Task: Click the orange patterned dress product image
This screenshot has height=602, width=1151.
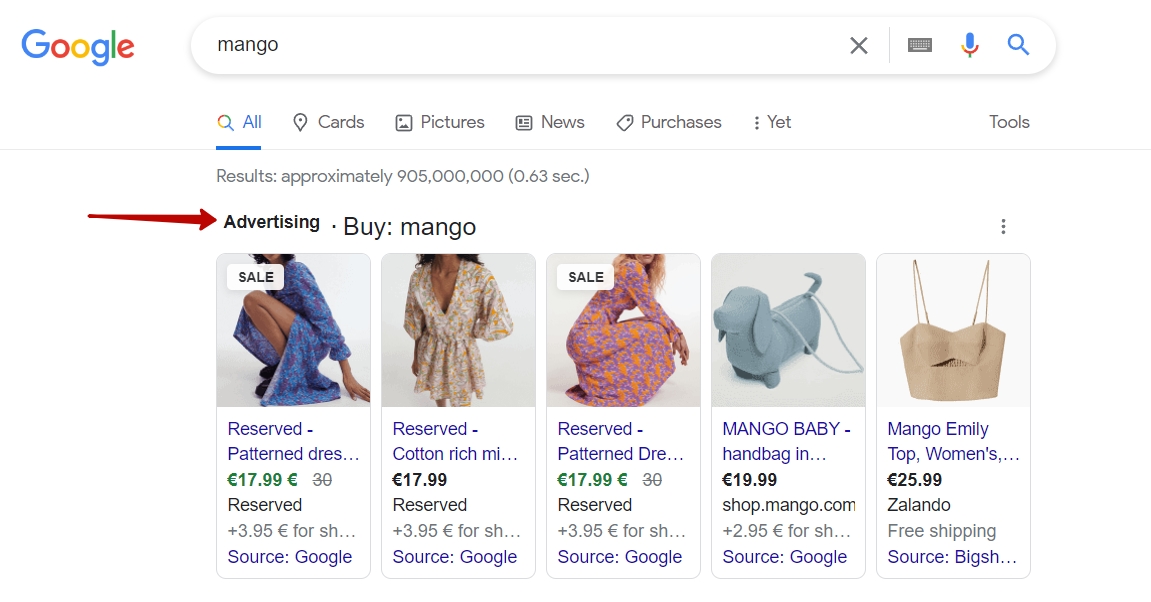Action: pyautogui.click(x=623, y=330)
